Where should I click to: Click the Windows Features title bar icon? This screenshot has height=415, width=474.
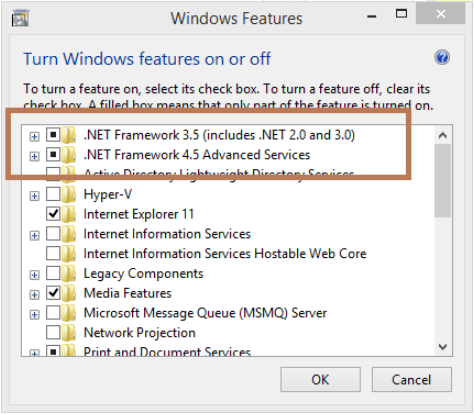[21, 18]
